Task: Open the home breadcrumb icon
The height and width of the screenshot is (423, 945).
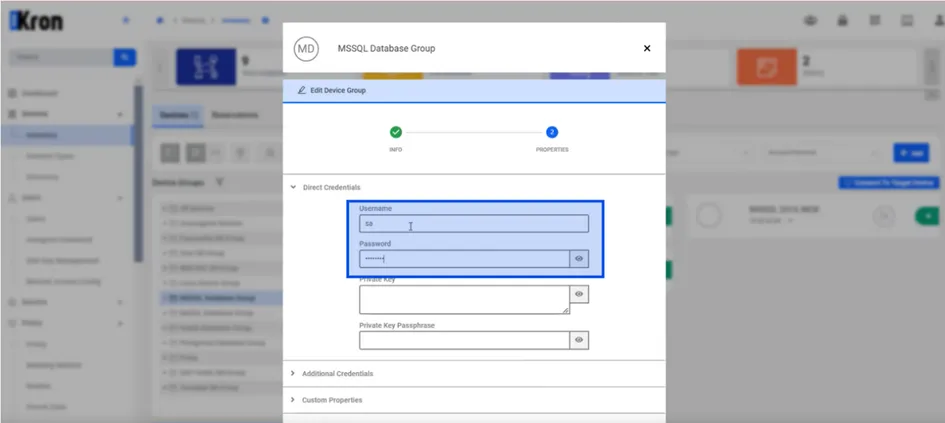Action: pyautogui.click(x=160, y=20)
